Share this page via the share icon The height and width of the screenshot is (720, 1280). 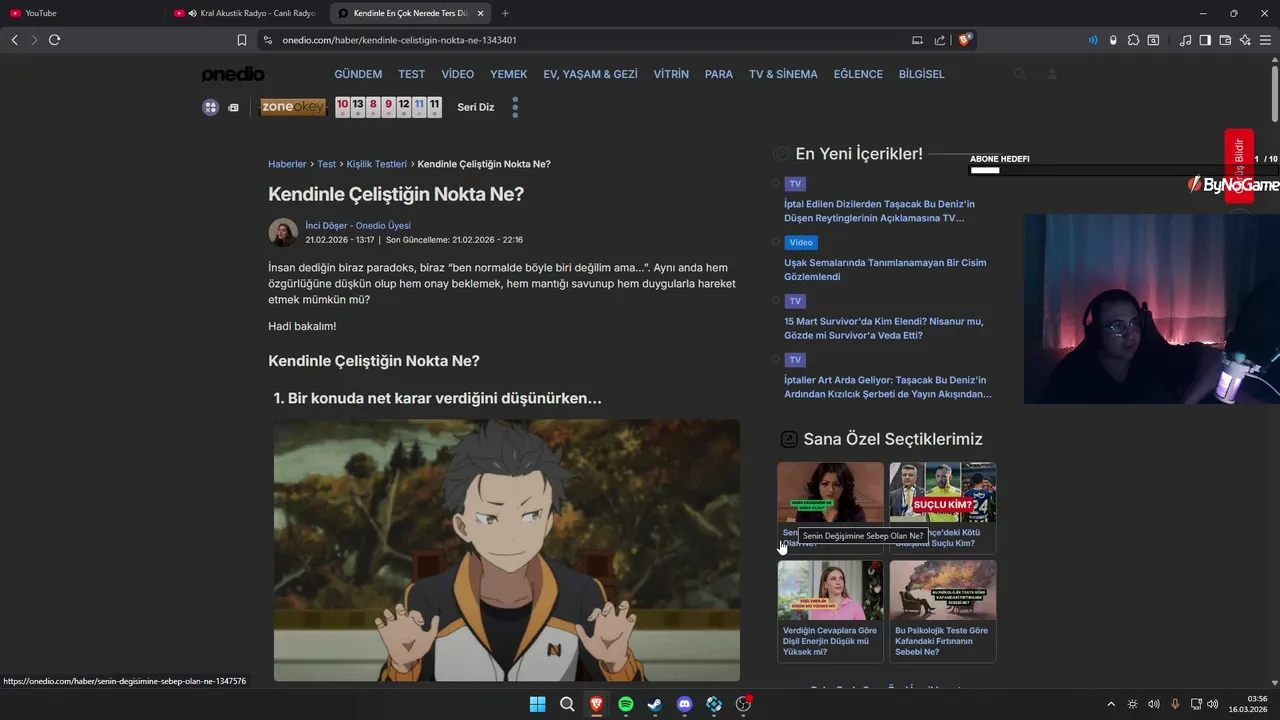(x=940, y=40)
